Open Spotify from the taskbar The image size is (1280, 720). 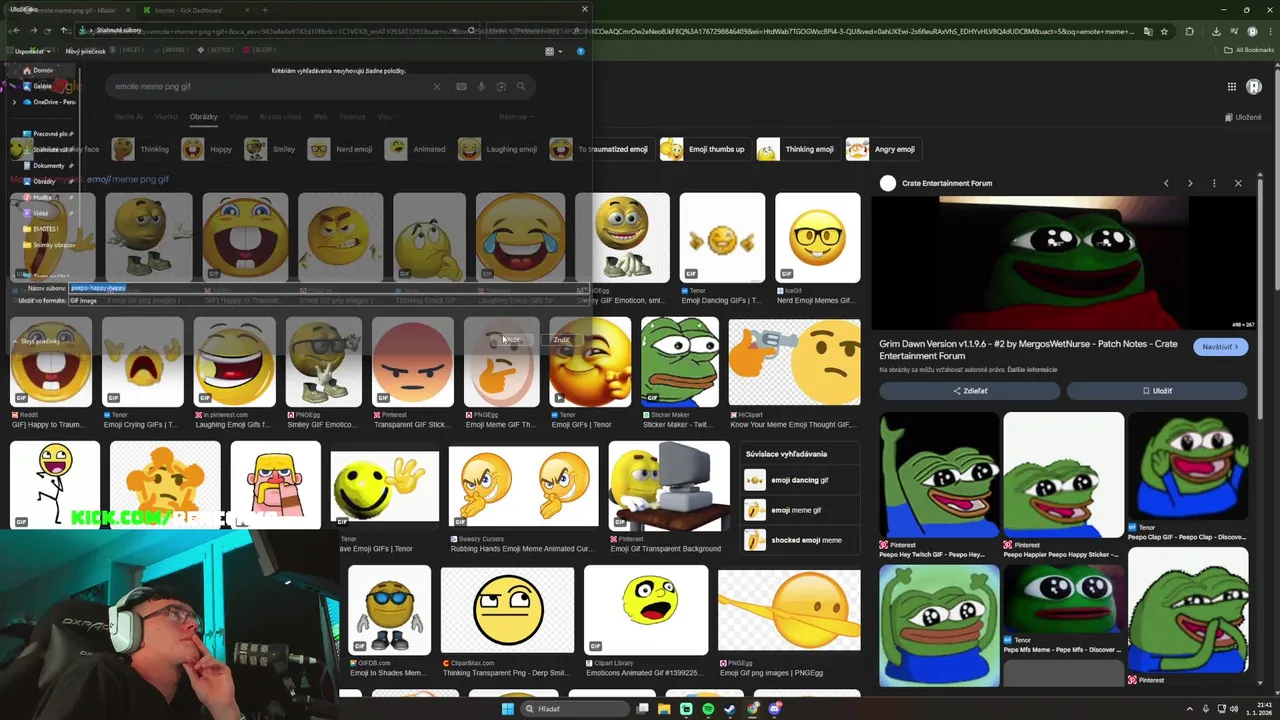[708, 709]
